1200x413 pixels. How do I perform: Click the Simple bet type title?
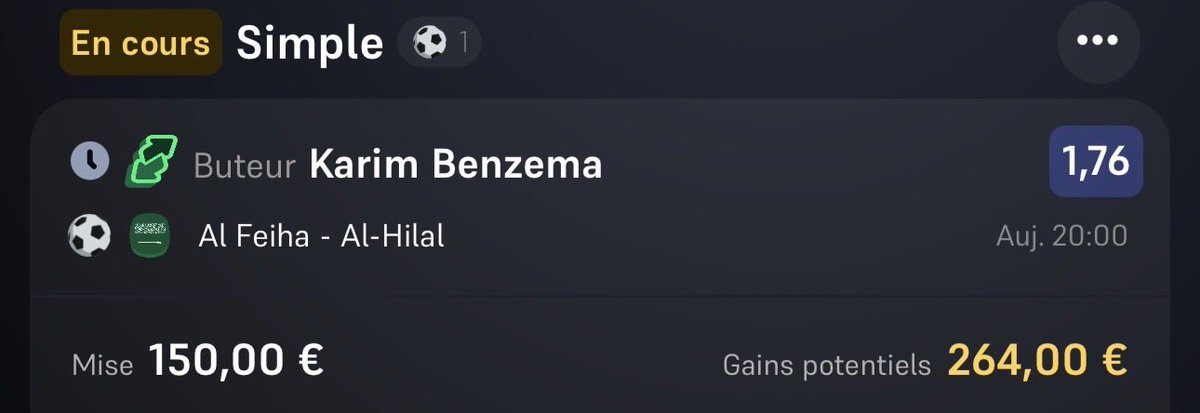coord(310,43)
